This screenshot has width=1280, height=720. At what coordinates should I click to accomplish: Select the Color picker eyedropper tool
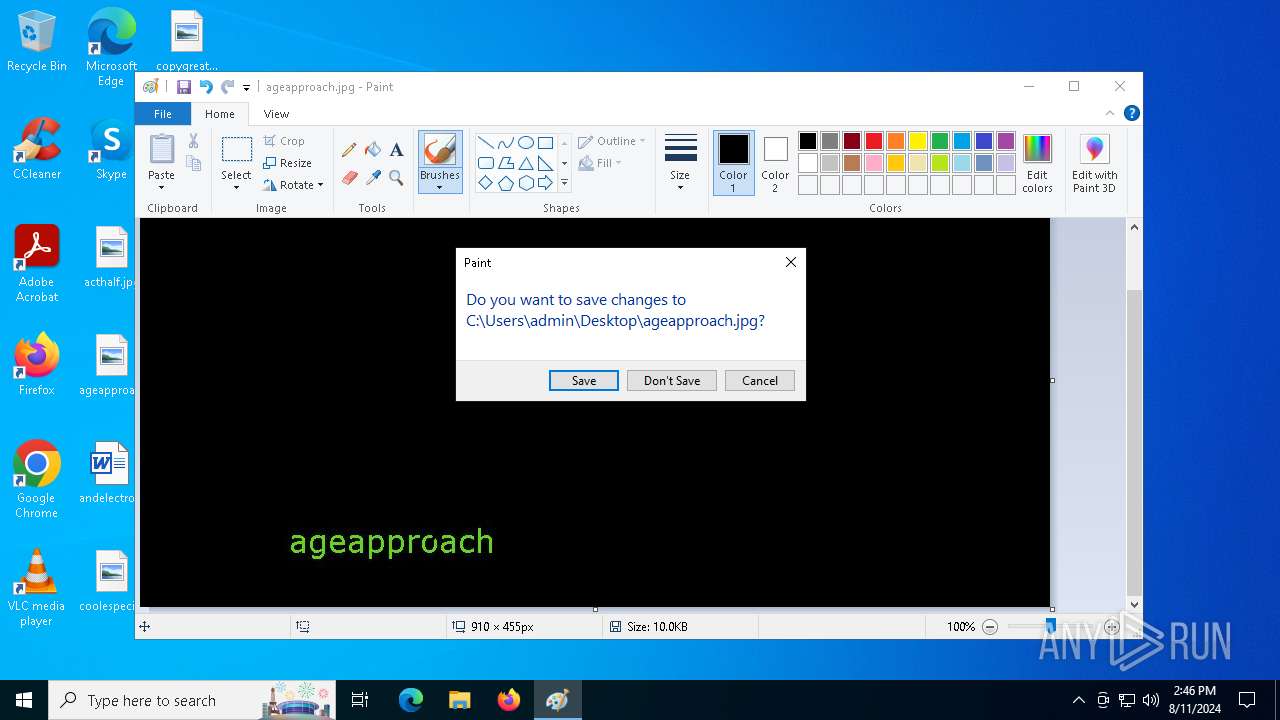373,178
